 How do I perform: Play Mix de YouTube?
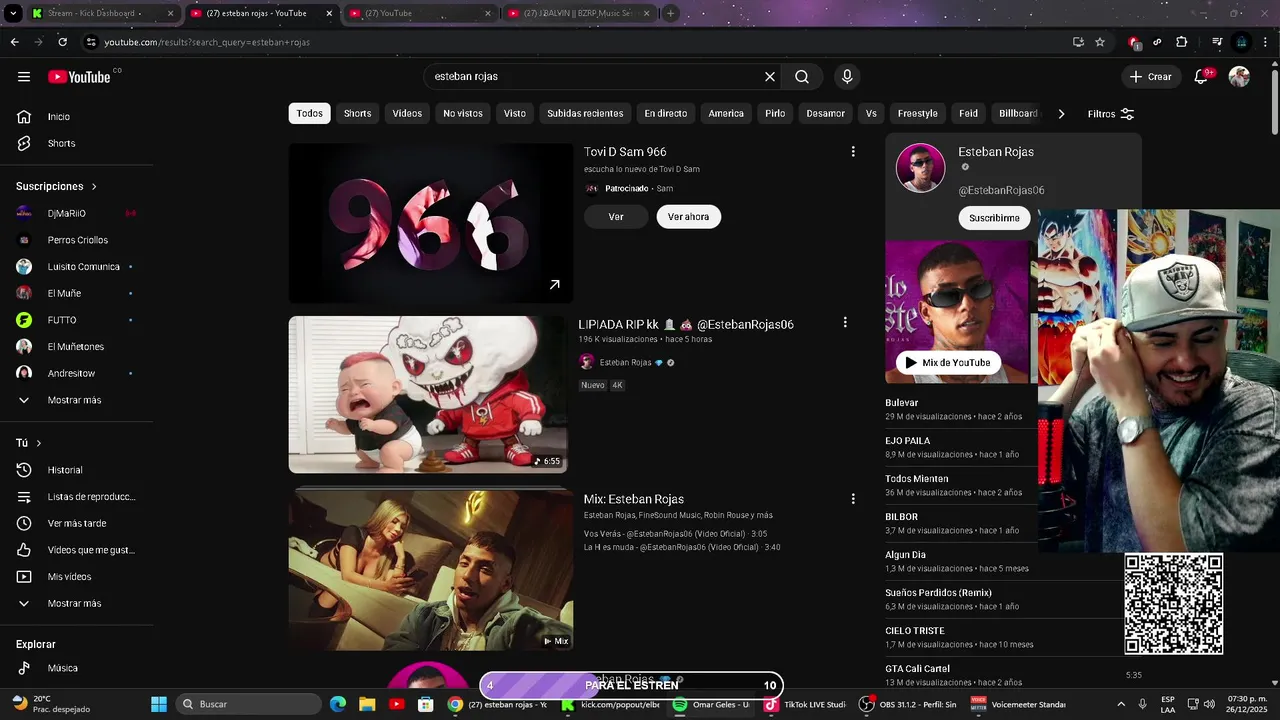[x=948, y=363]
